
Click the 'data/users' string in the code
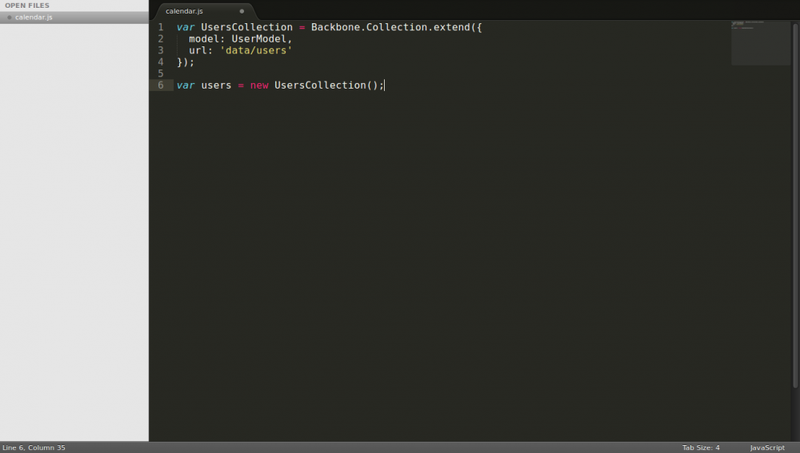click(256, 50)
